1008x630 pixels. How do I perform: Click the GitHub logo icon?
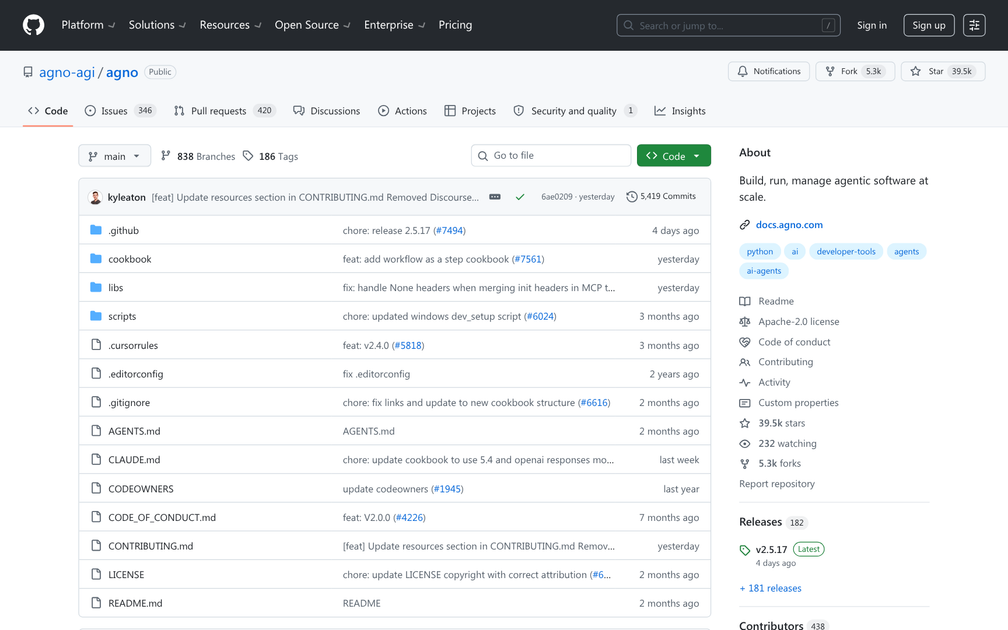click(33, 25)
